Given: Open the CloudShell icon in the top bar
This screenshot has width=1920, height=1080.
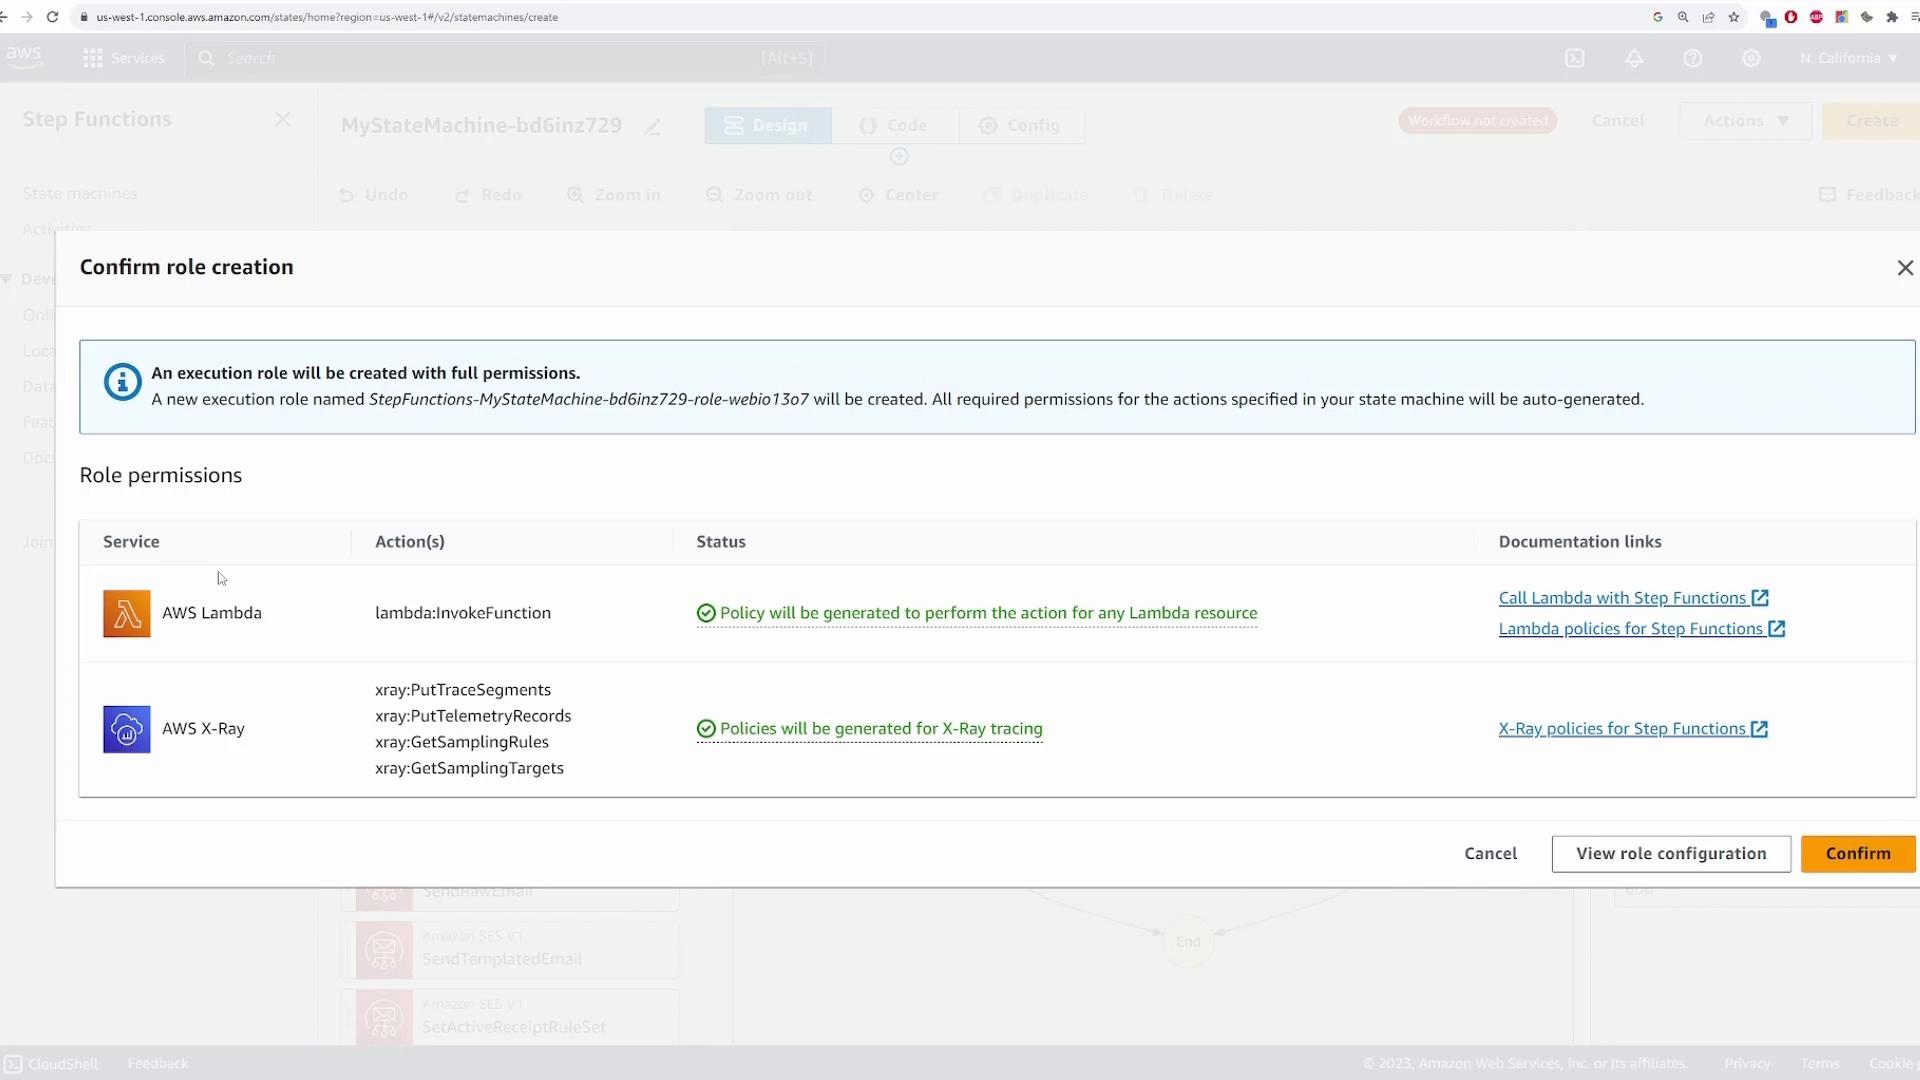Looking at the screenshot, I should pos(1575,58).
